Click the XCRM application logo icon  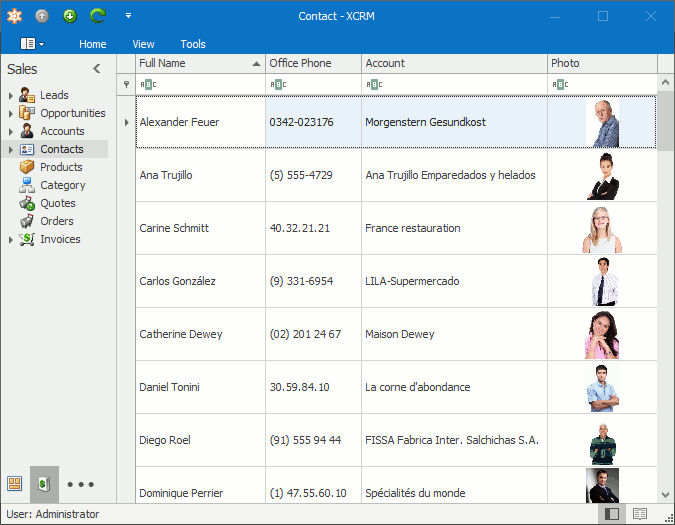(x=14, y=16)
